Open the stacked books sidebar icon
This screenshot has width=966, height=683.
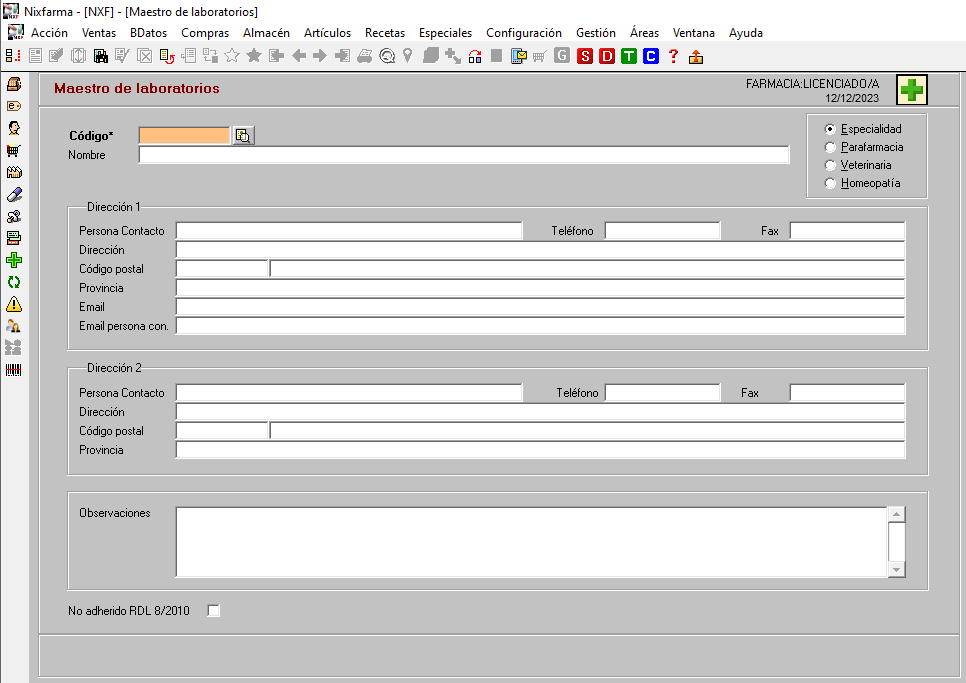point(14,238)
